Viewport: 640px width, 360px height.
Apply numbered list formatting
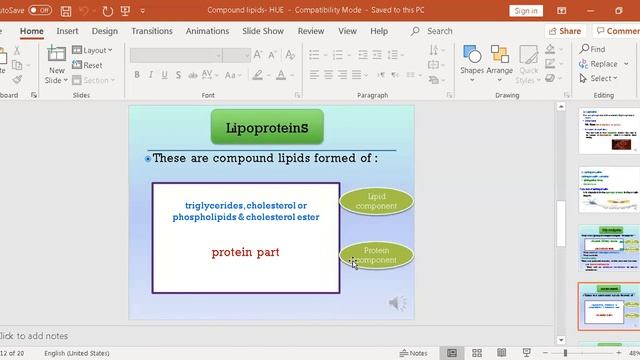click(x=338, y=54)
